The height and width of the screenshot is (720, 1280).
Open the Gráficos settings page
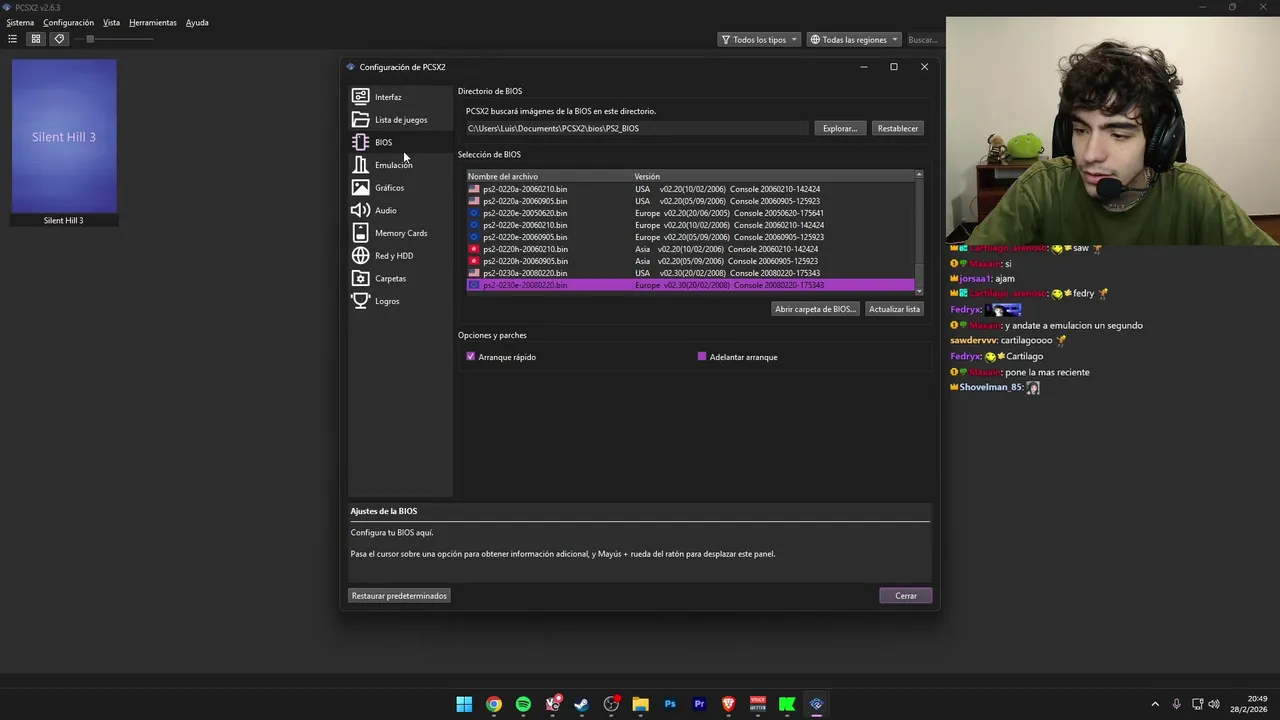(x=400, y=188)
